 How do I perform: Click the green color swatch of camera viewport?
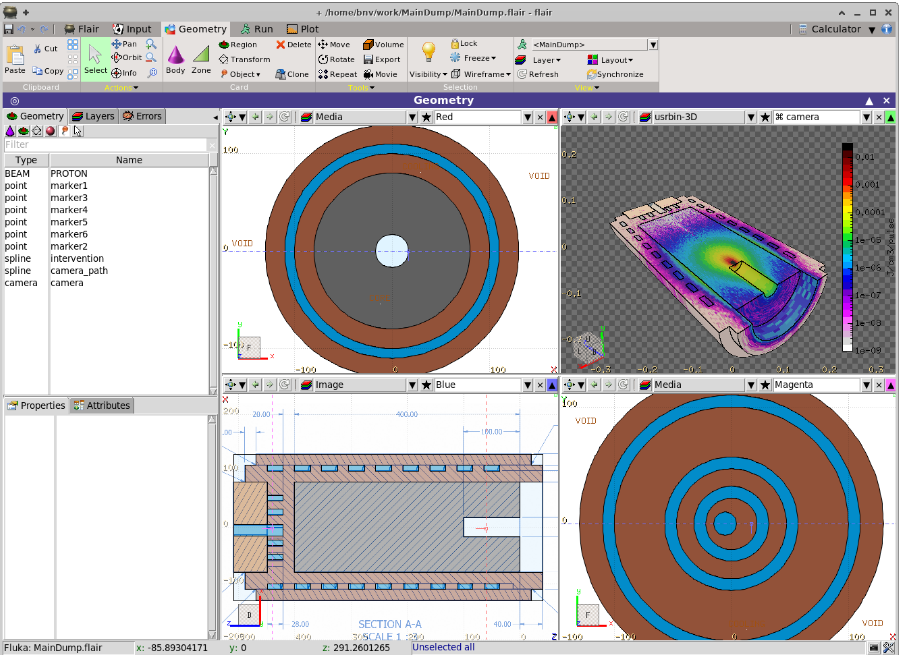tap(891, 117)
